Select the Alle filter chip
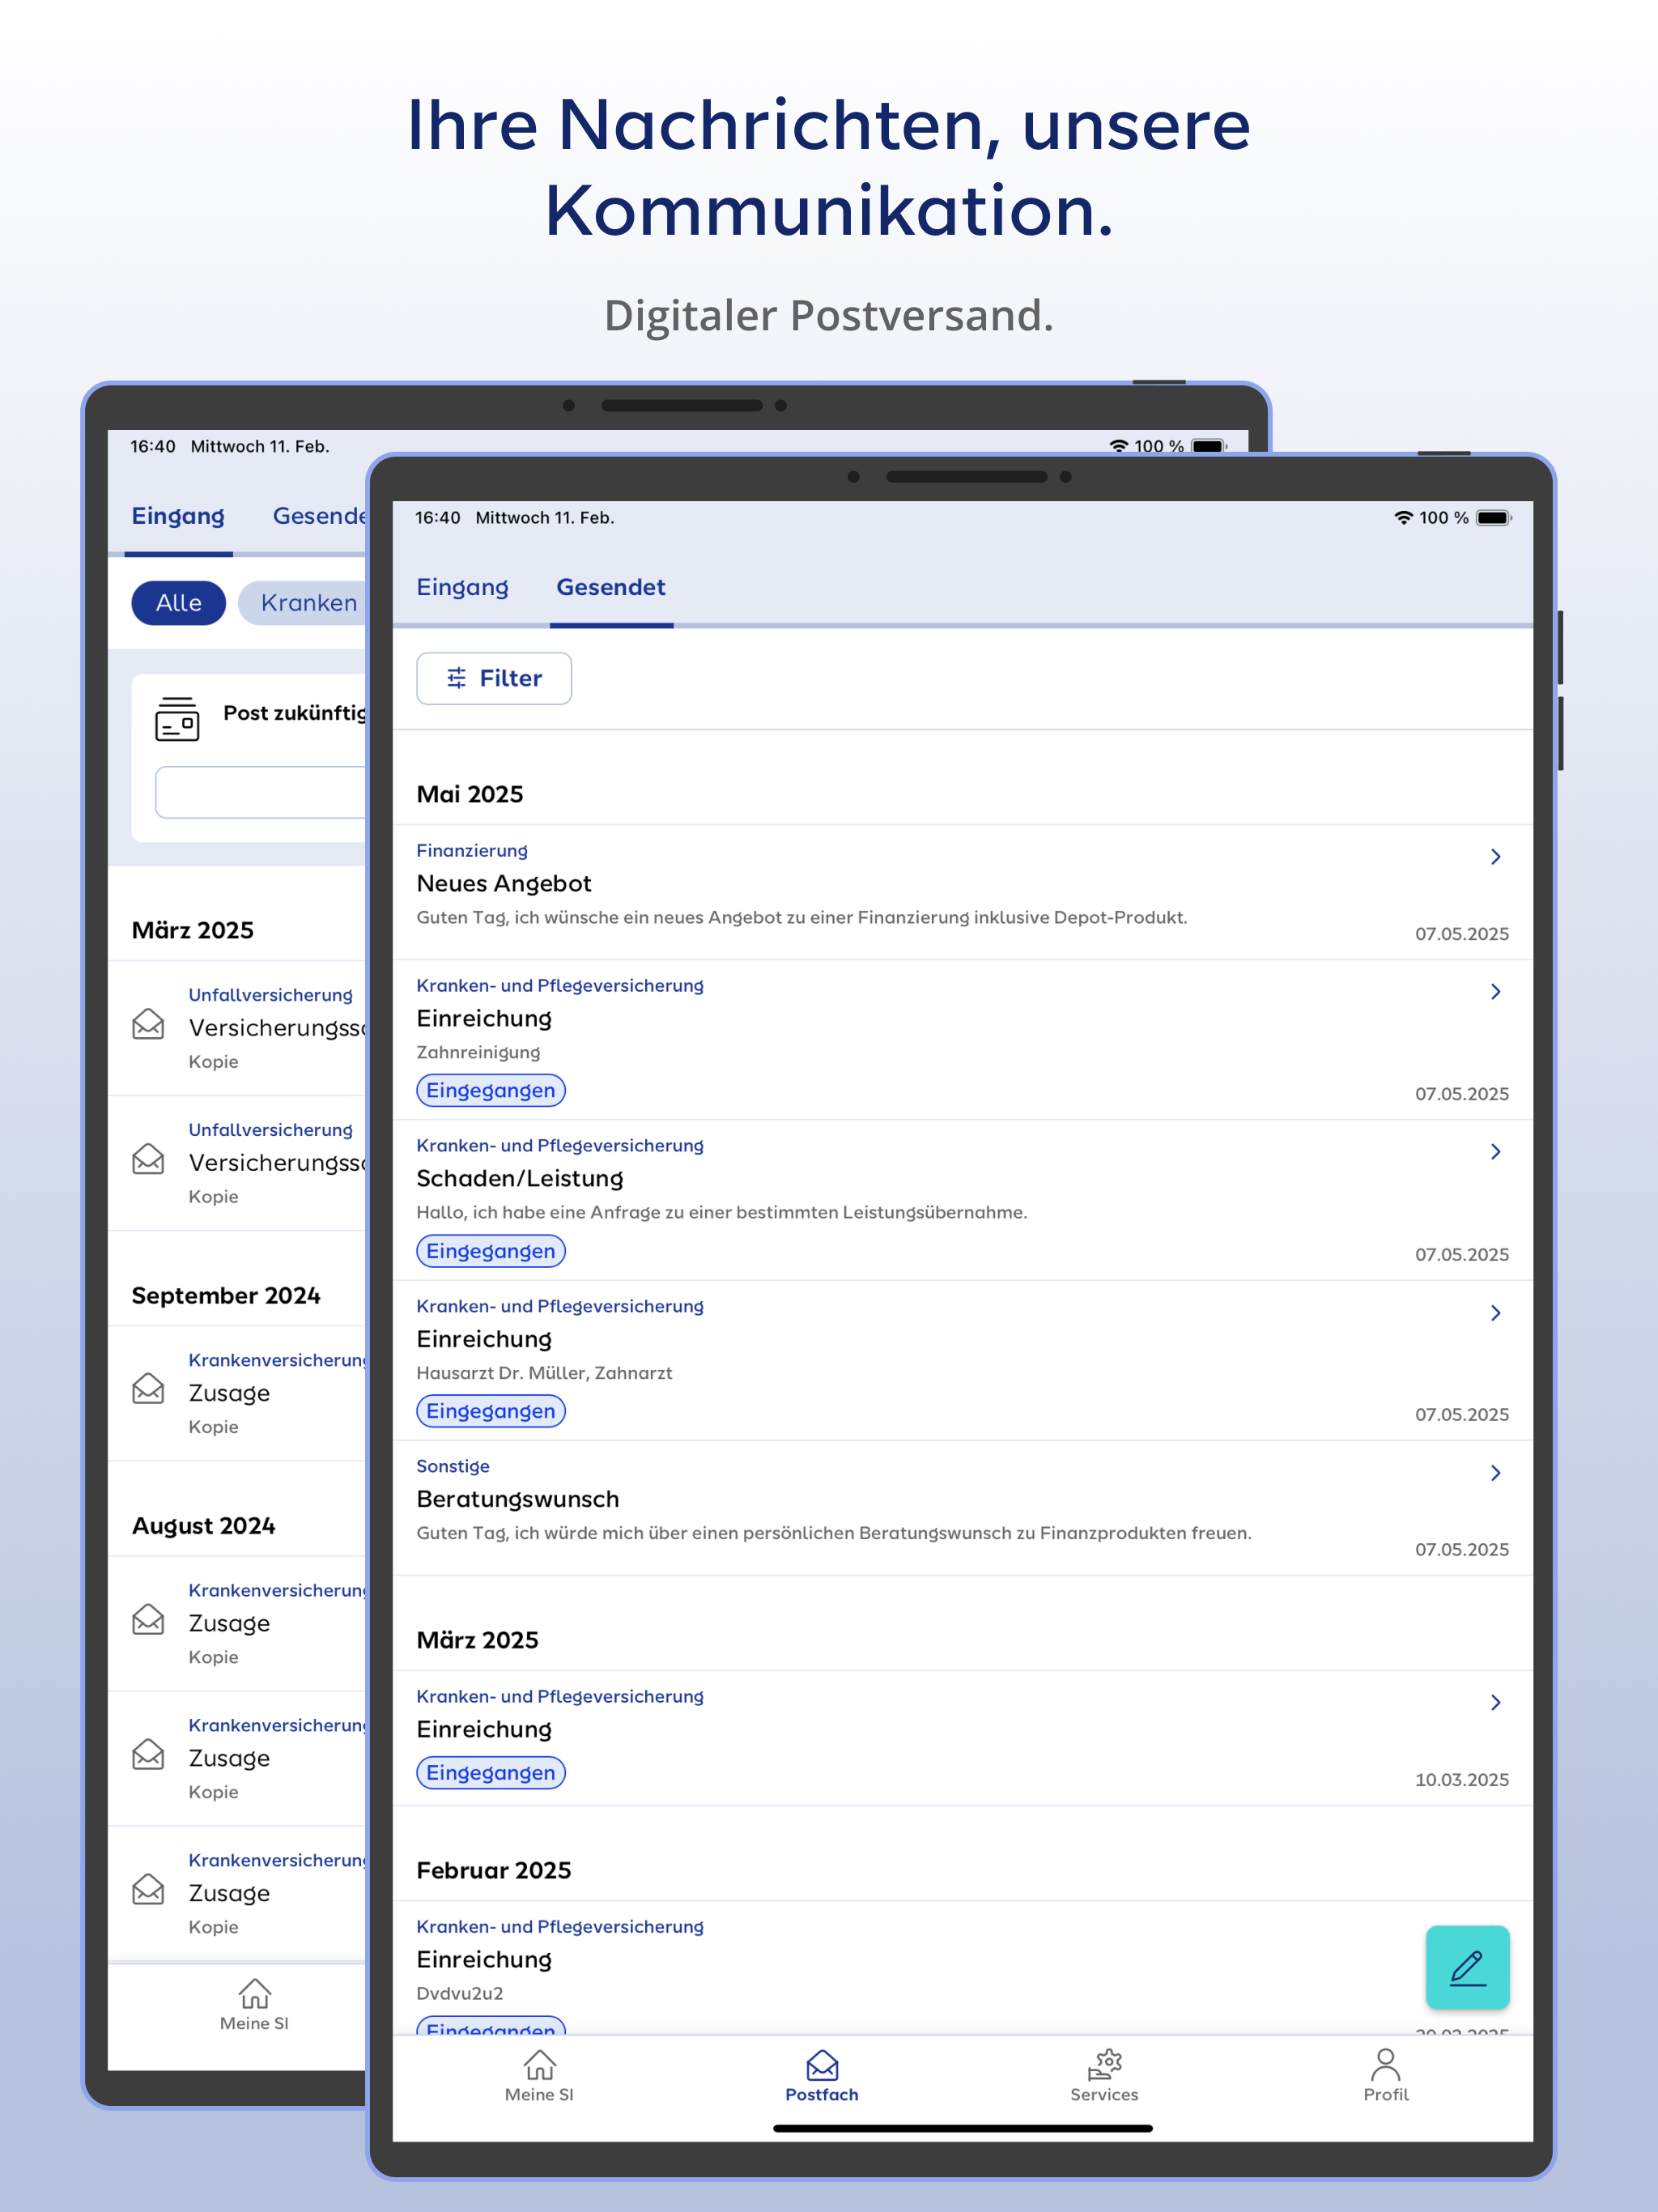Image resolution: width=1658 pixels, height=2212 pixels. click(x=178, y=603)
